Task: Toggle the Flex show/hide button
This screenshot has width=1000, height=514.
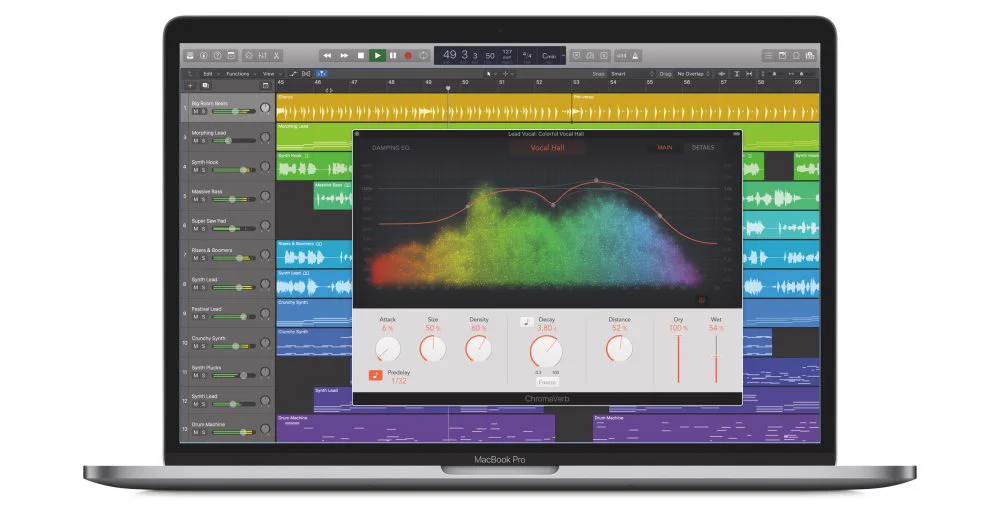Action: 306,74
